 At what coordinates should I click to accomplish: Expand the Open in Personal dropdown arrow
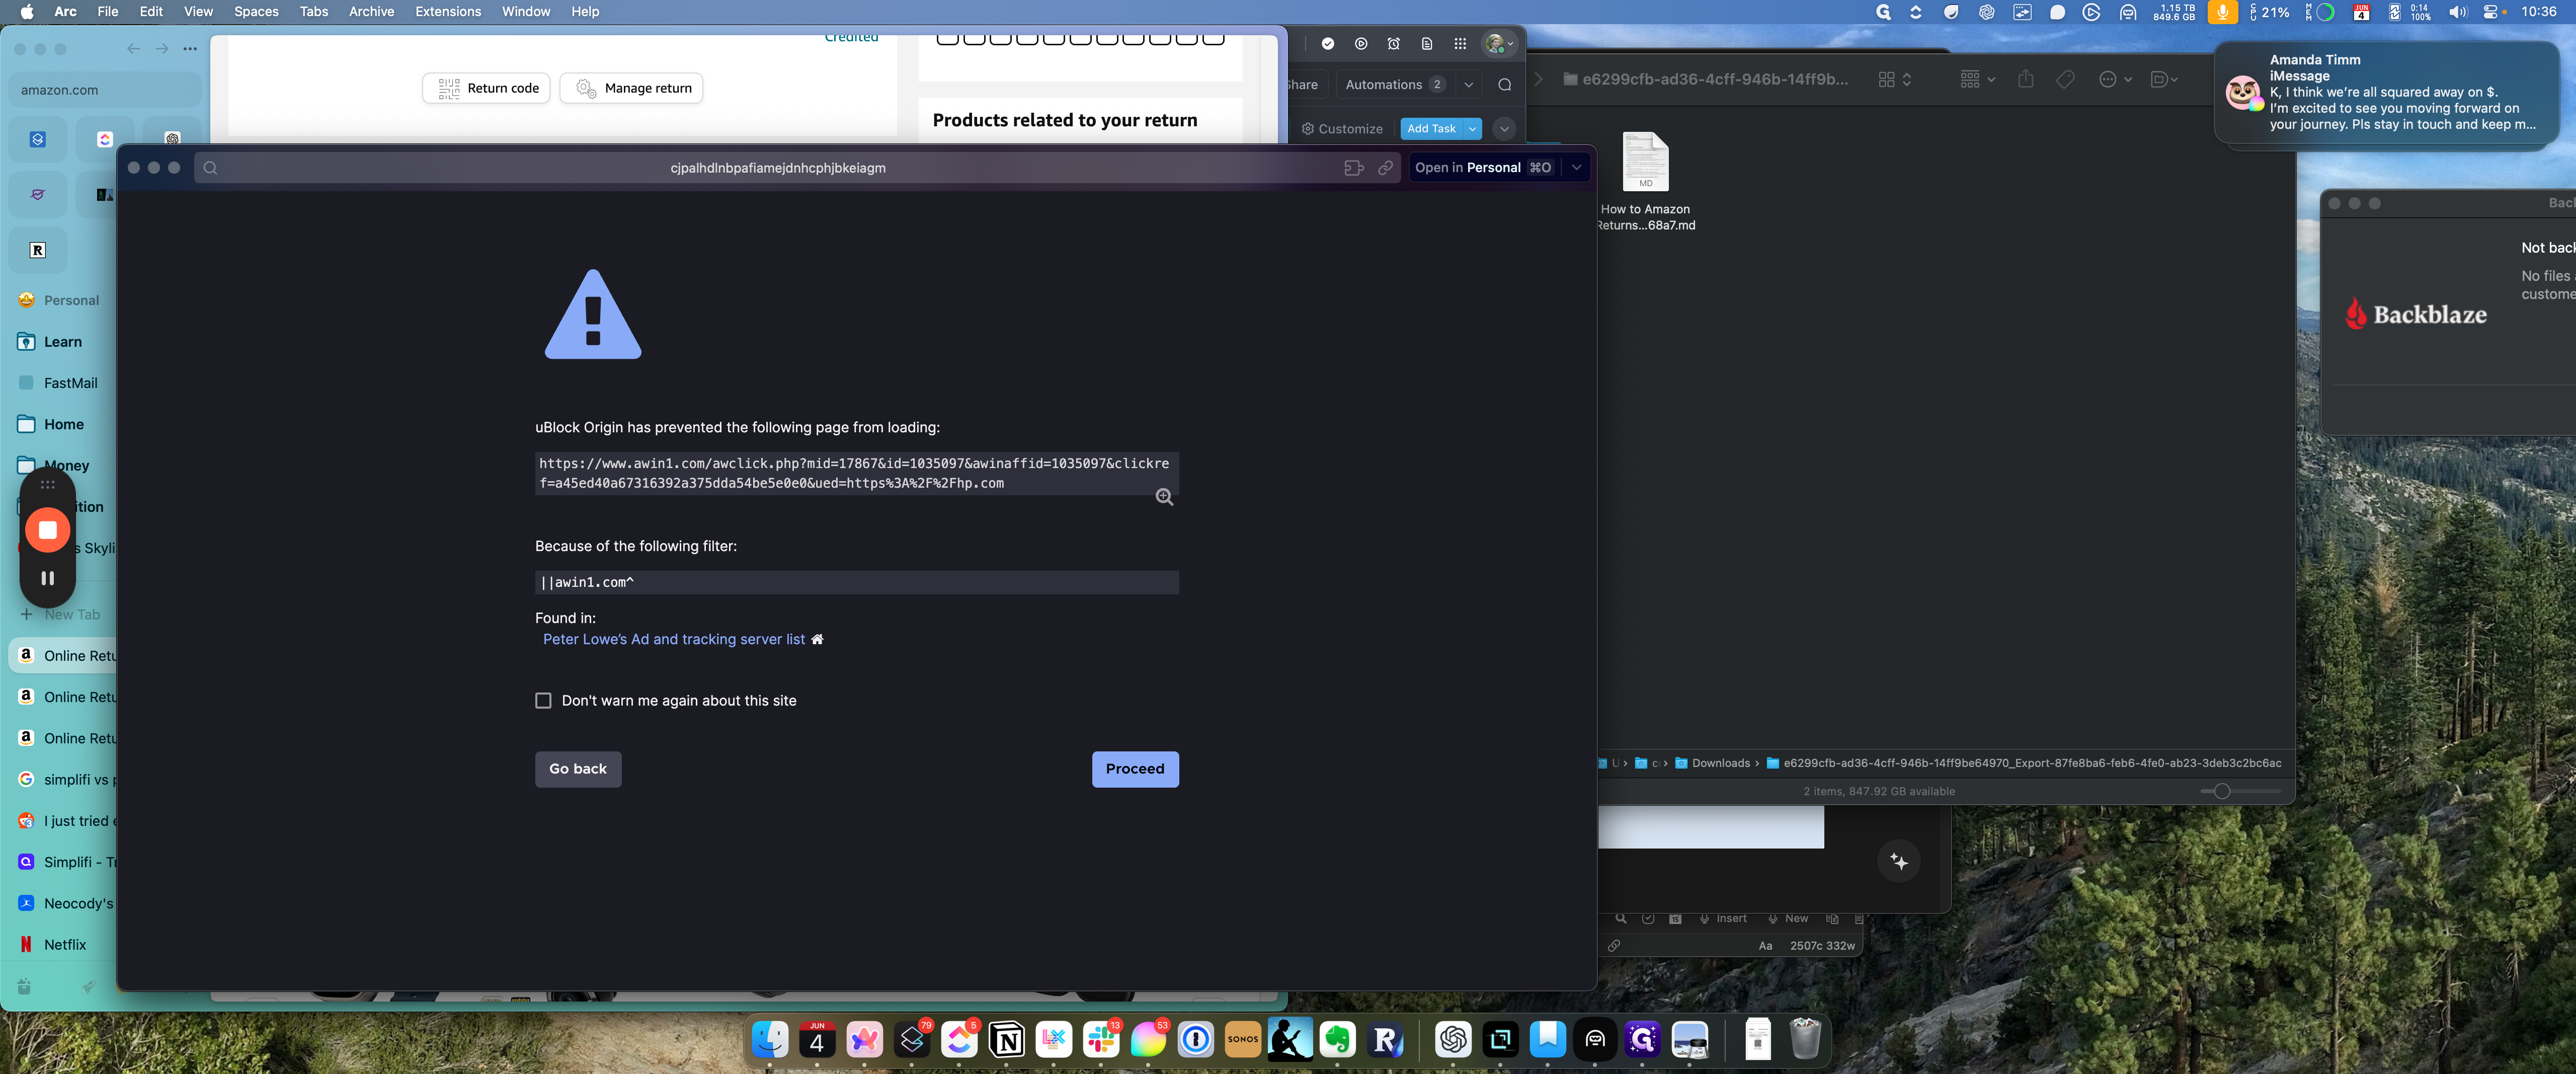(1577, 168)
